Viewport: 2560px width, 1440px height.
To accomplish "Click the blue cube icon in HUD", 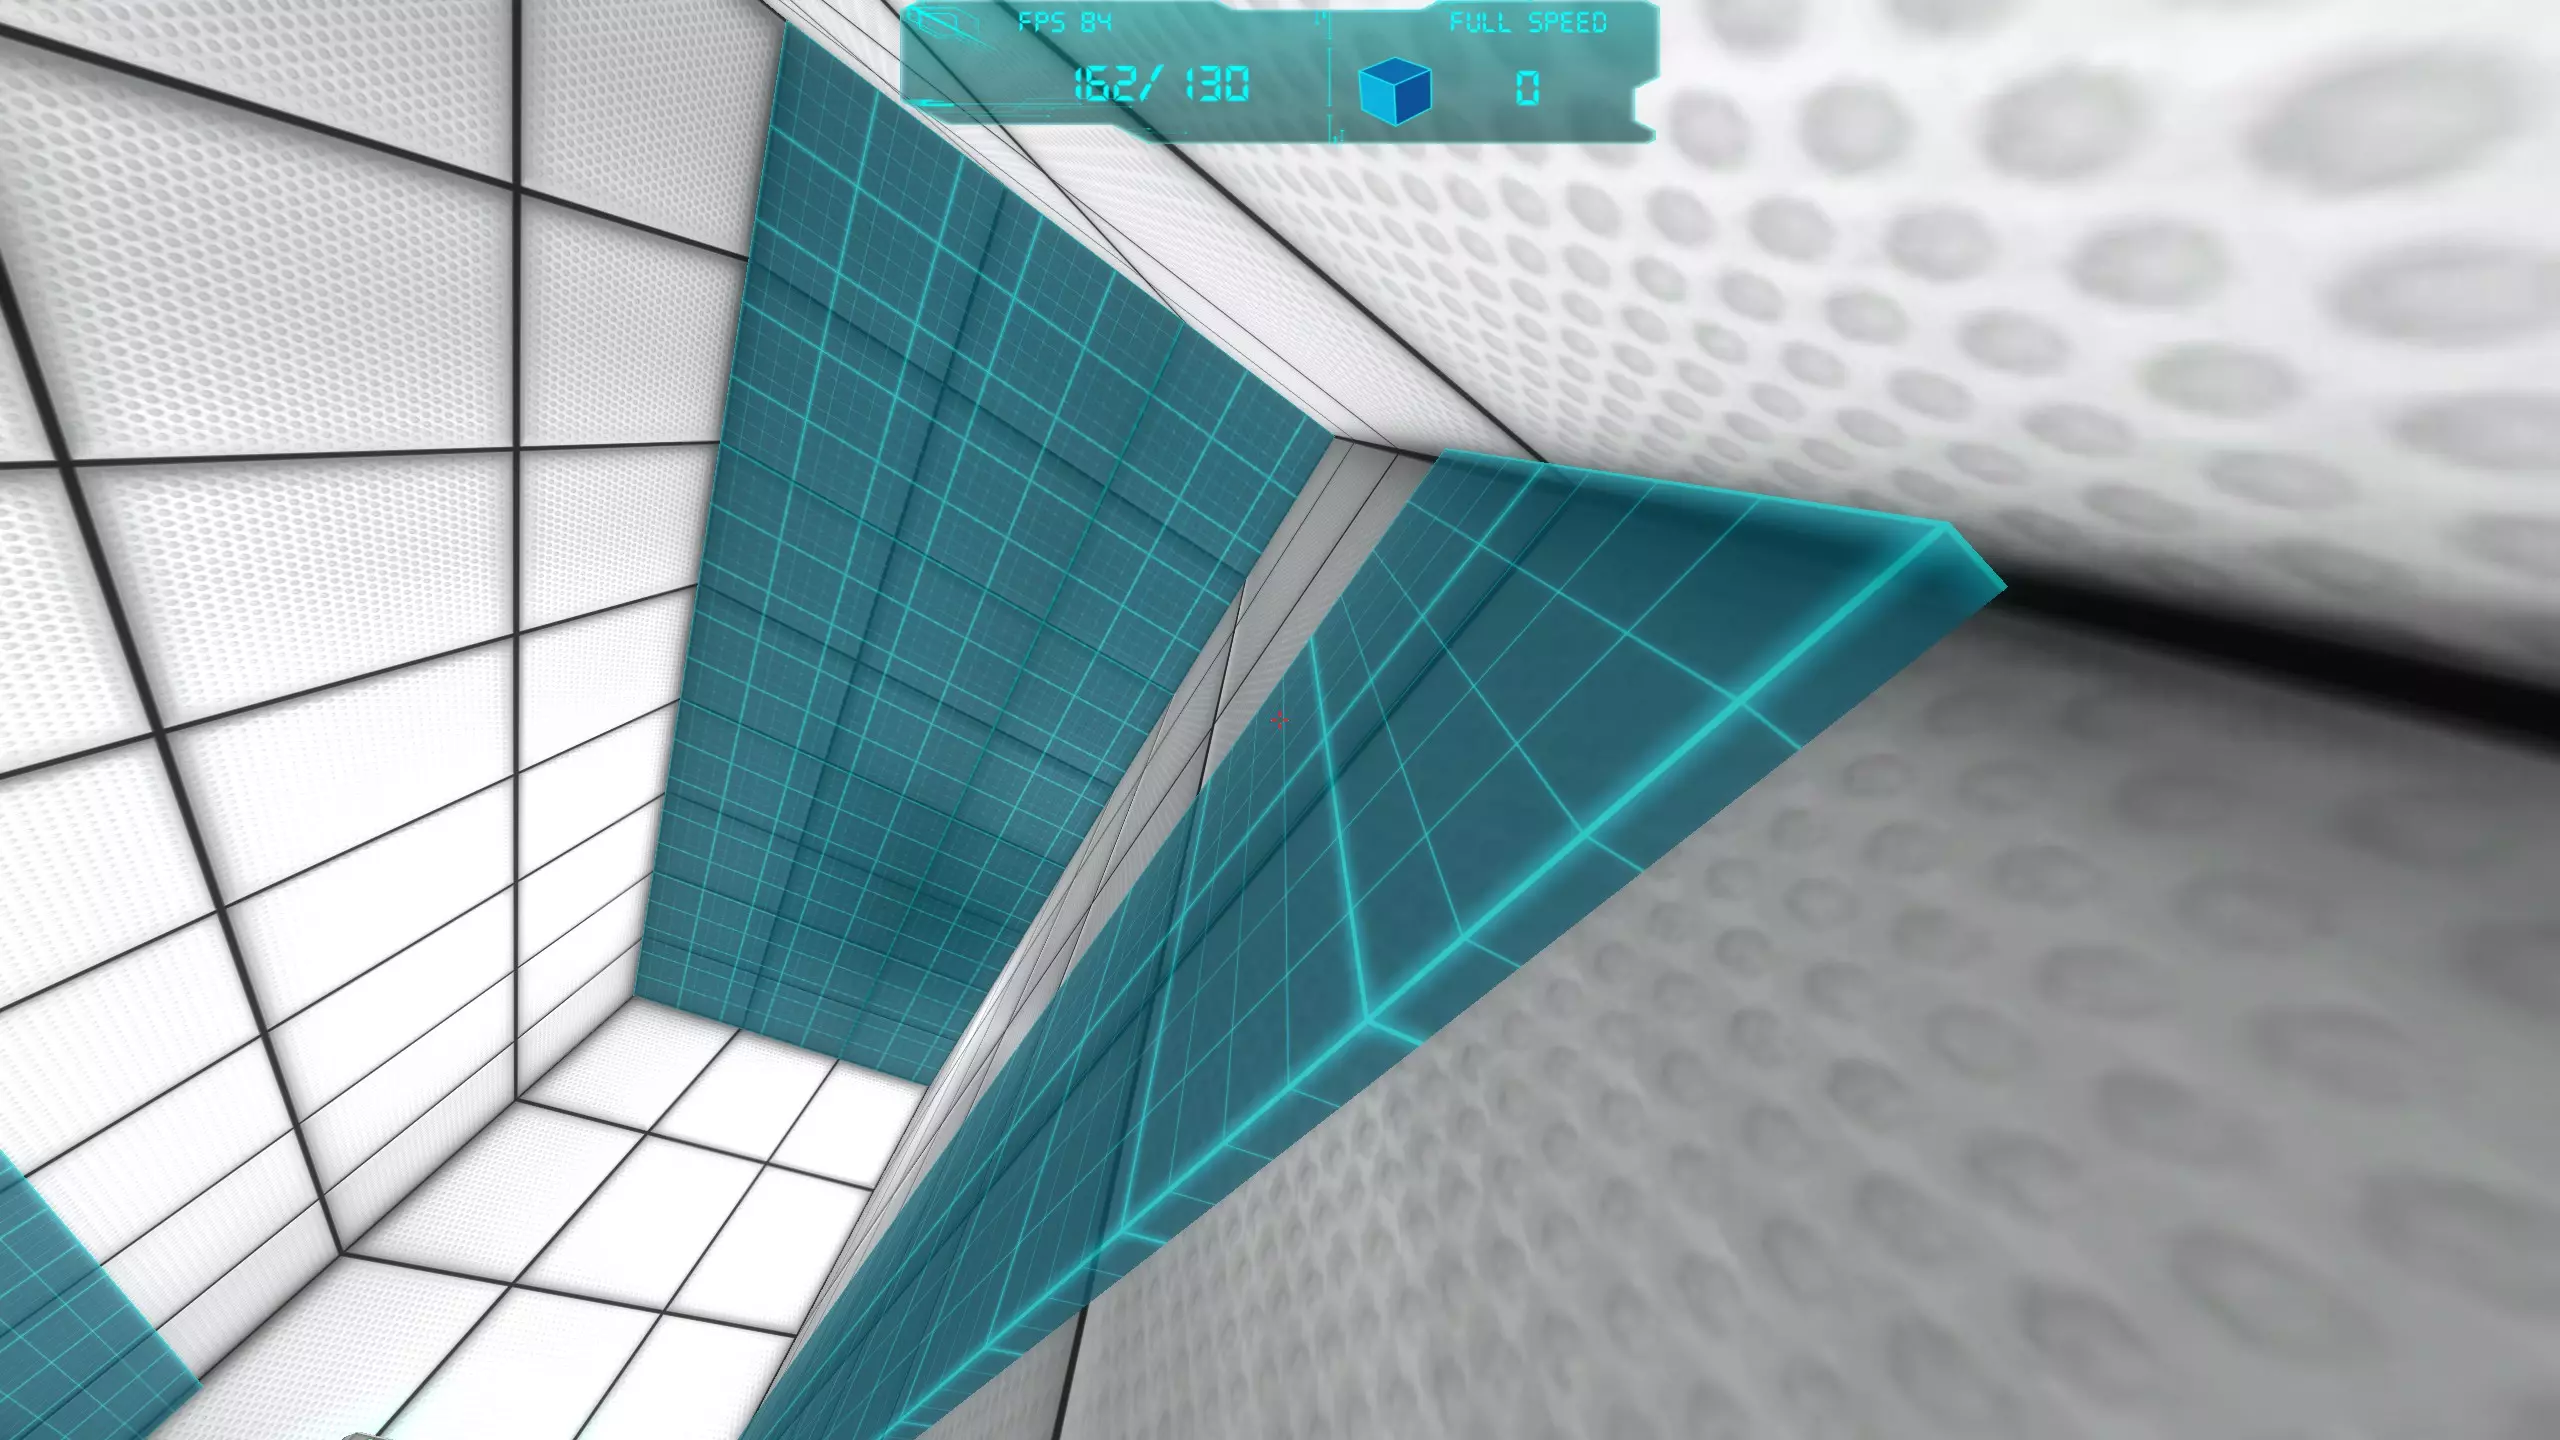I will (1395, 89).
